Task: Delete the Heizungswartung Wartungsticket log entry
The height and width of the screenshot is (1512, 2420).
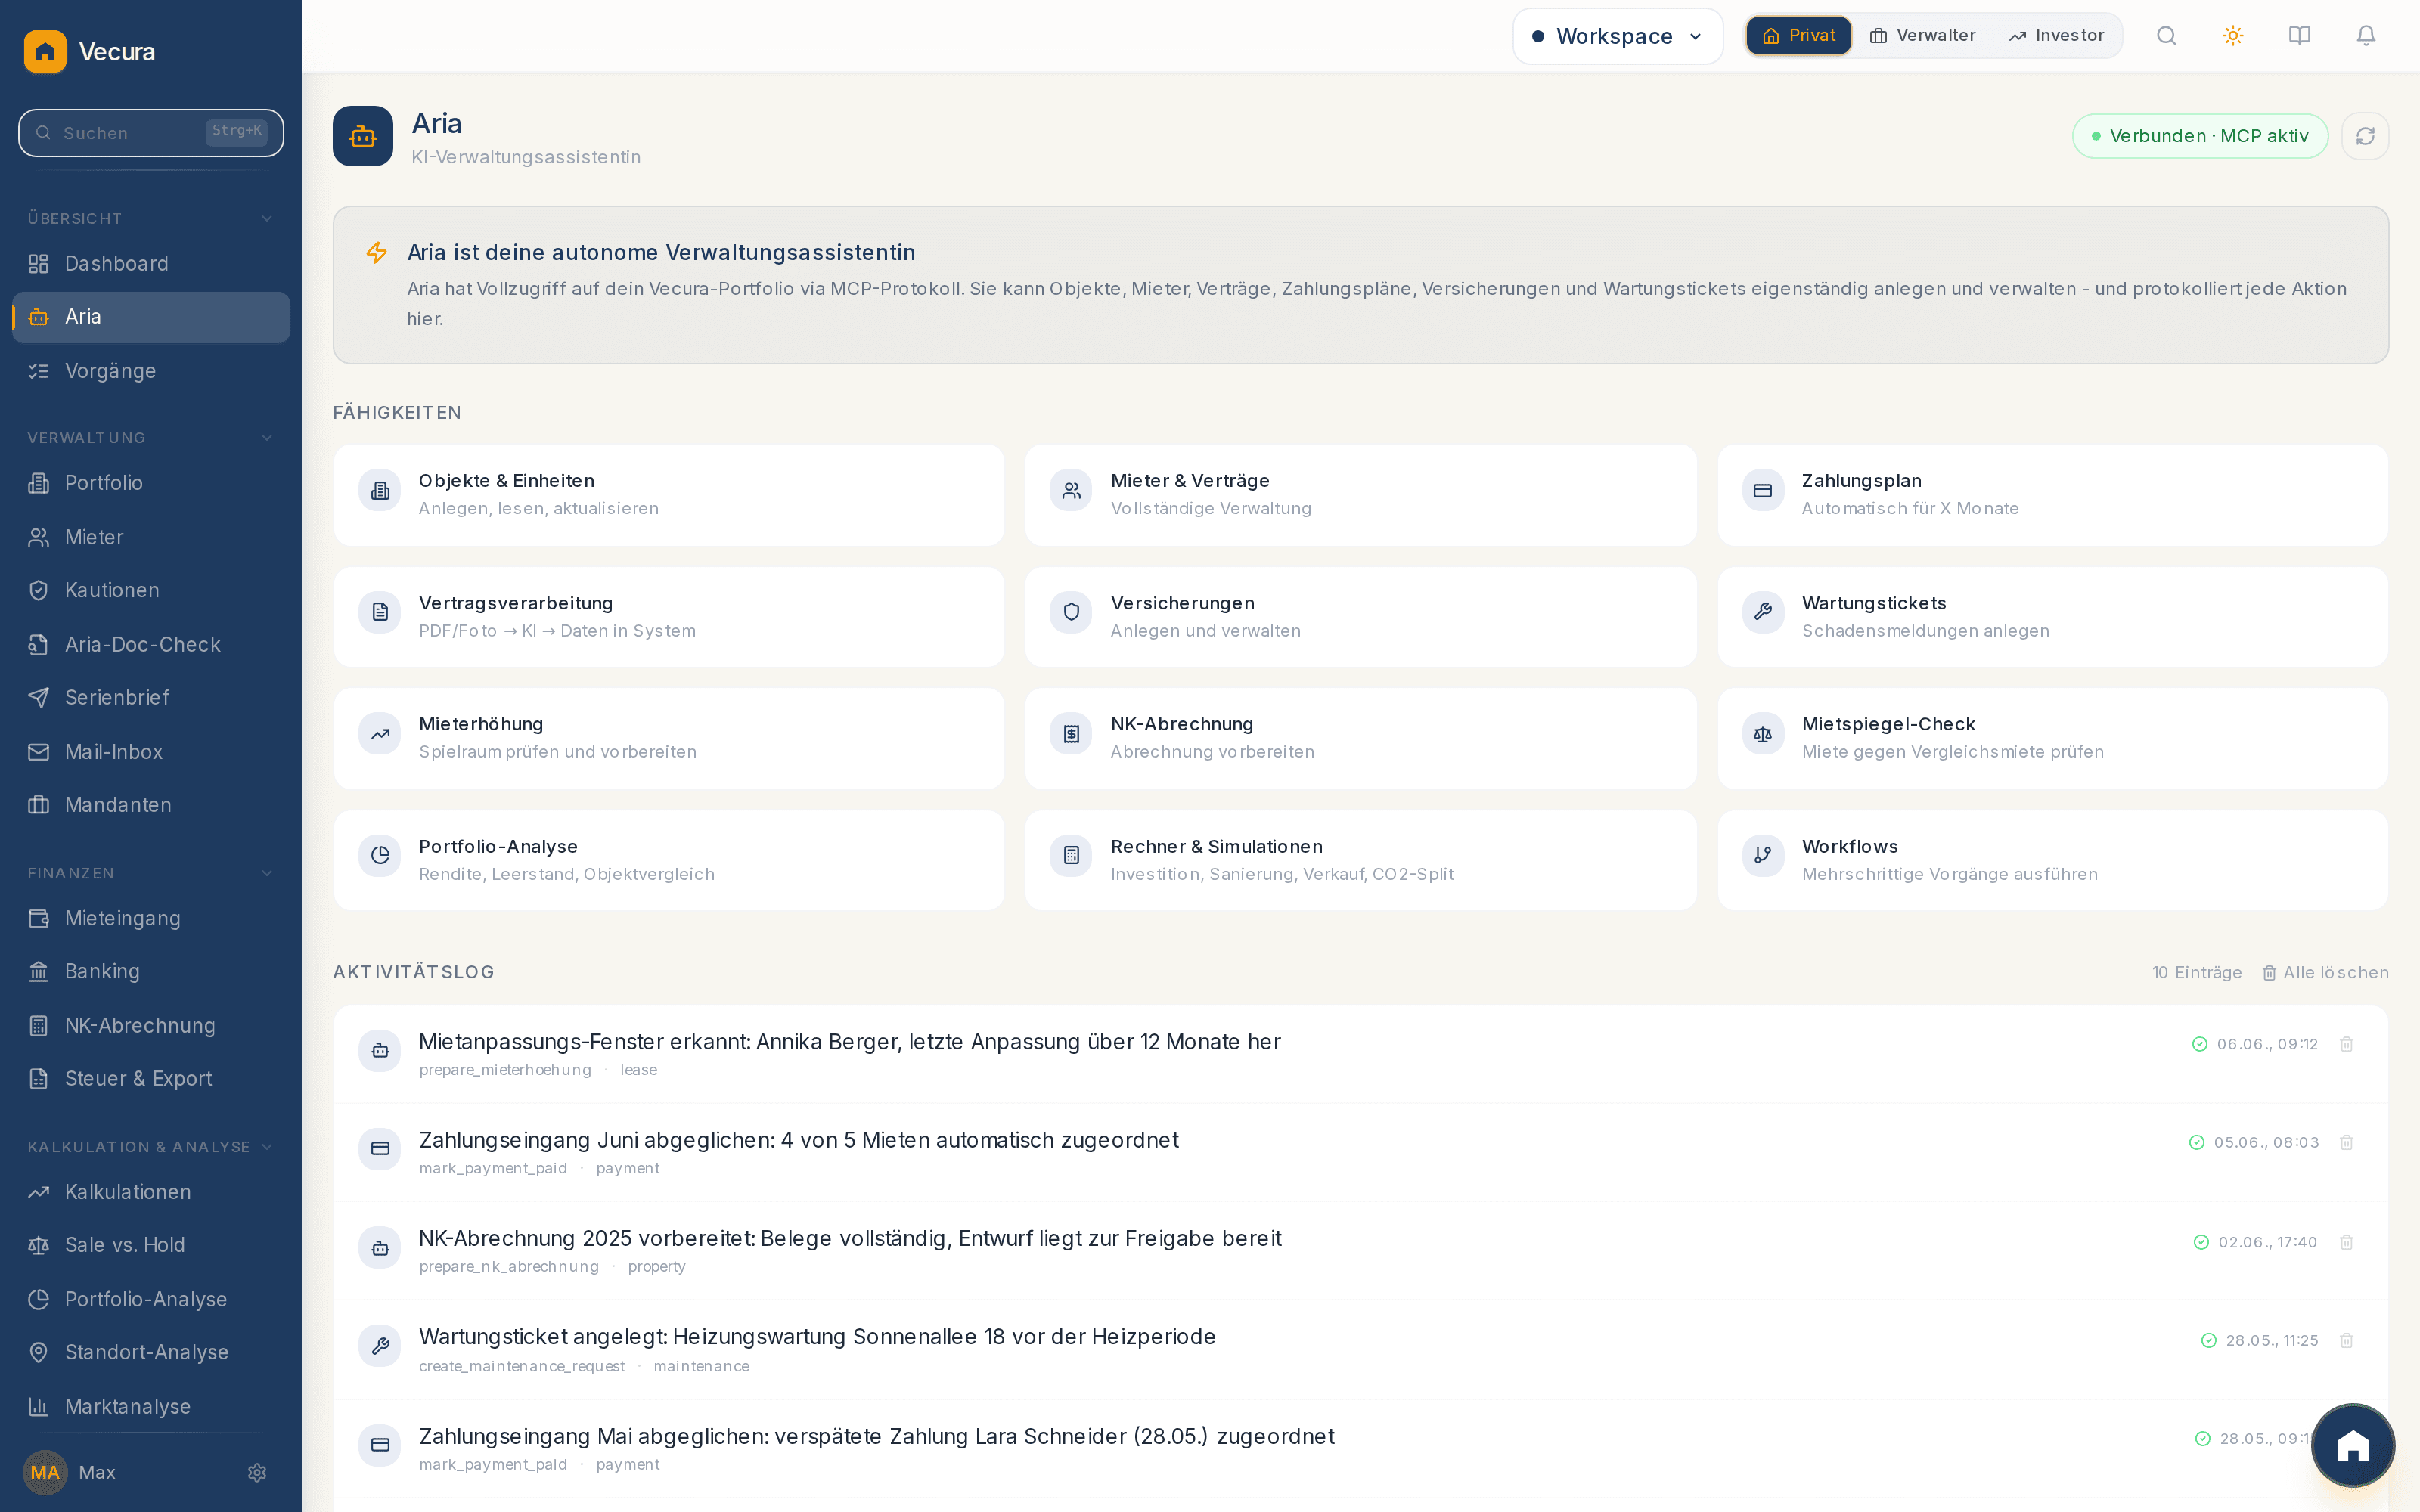Action: point(2347,1340)
